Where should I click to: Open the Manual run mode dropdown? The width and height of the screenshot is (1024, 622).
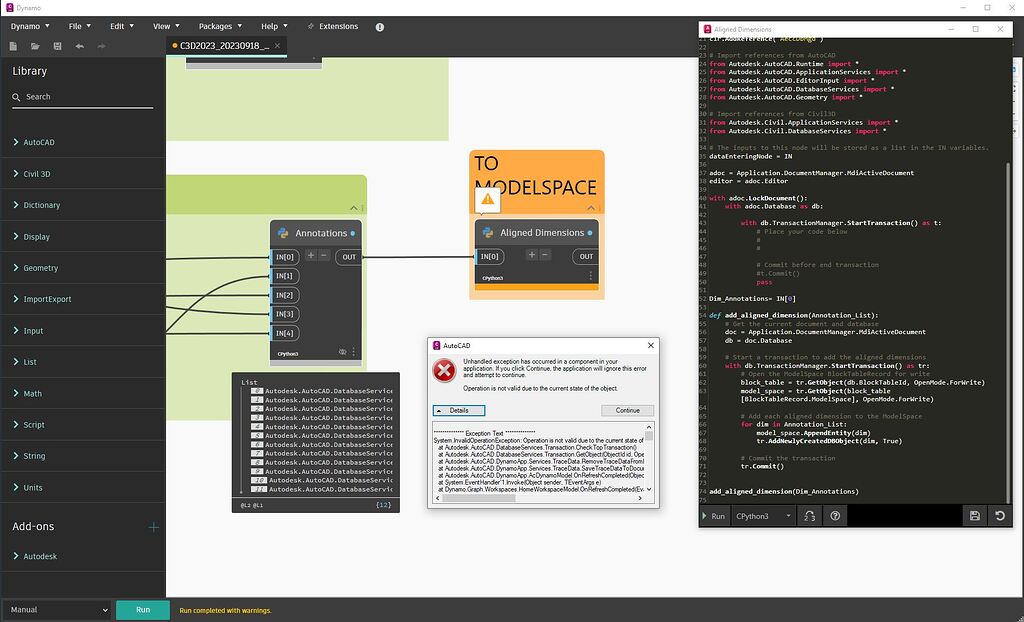click(x=57, y=609)
